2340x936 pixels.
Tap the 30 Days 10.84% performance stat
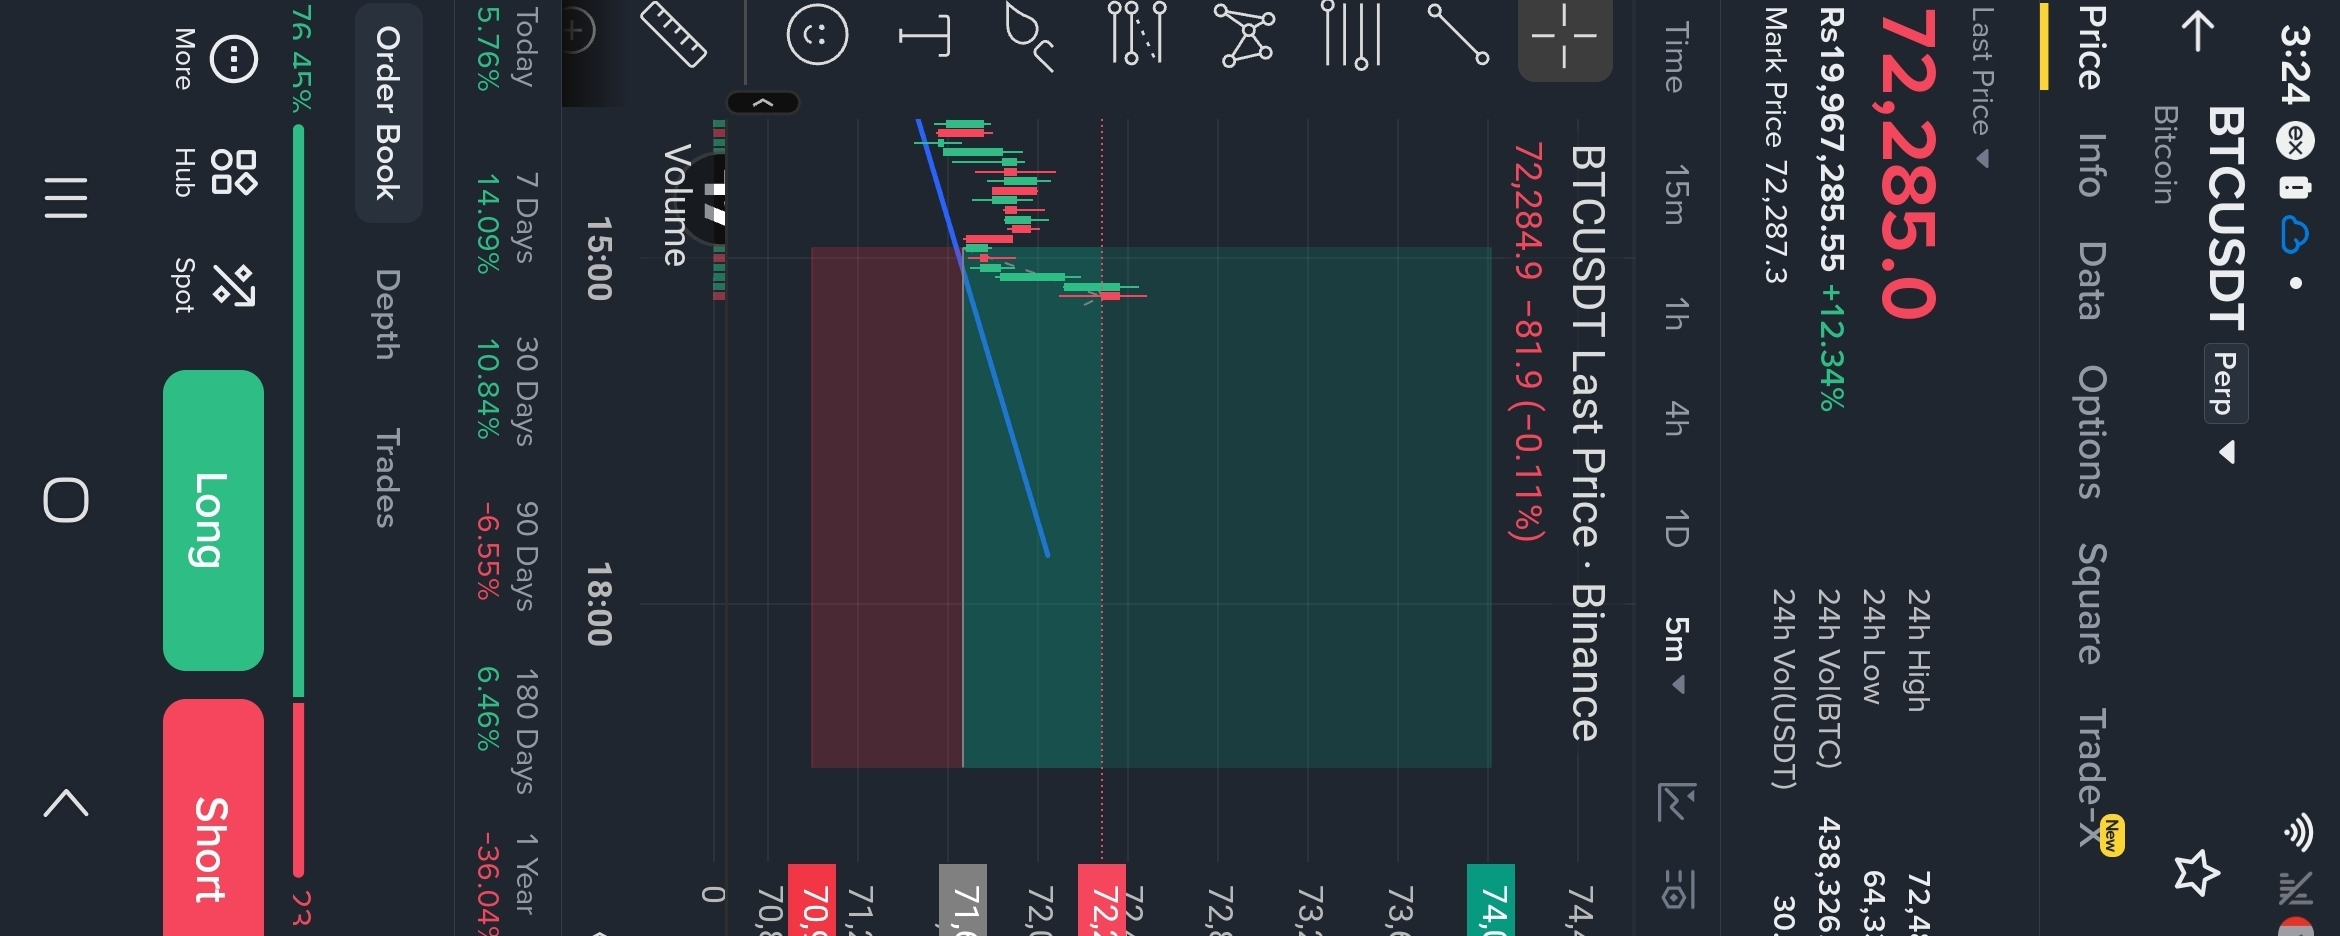[x=507, y=391]
